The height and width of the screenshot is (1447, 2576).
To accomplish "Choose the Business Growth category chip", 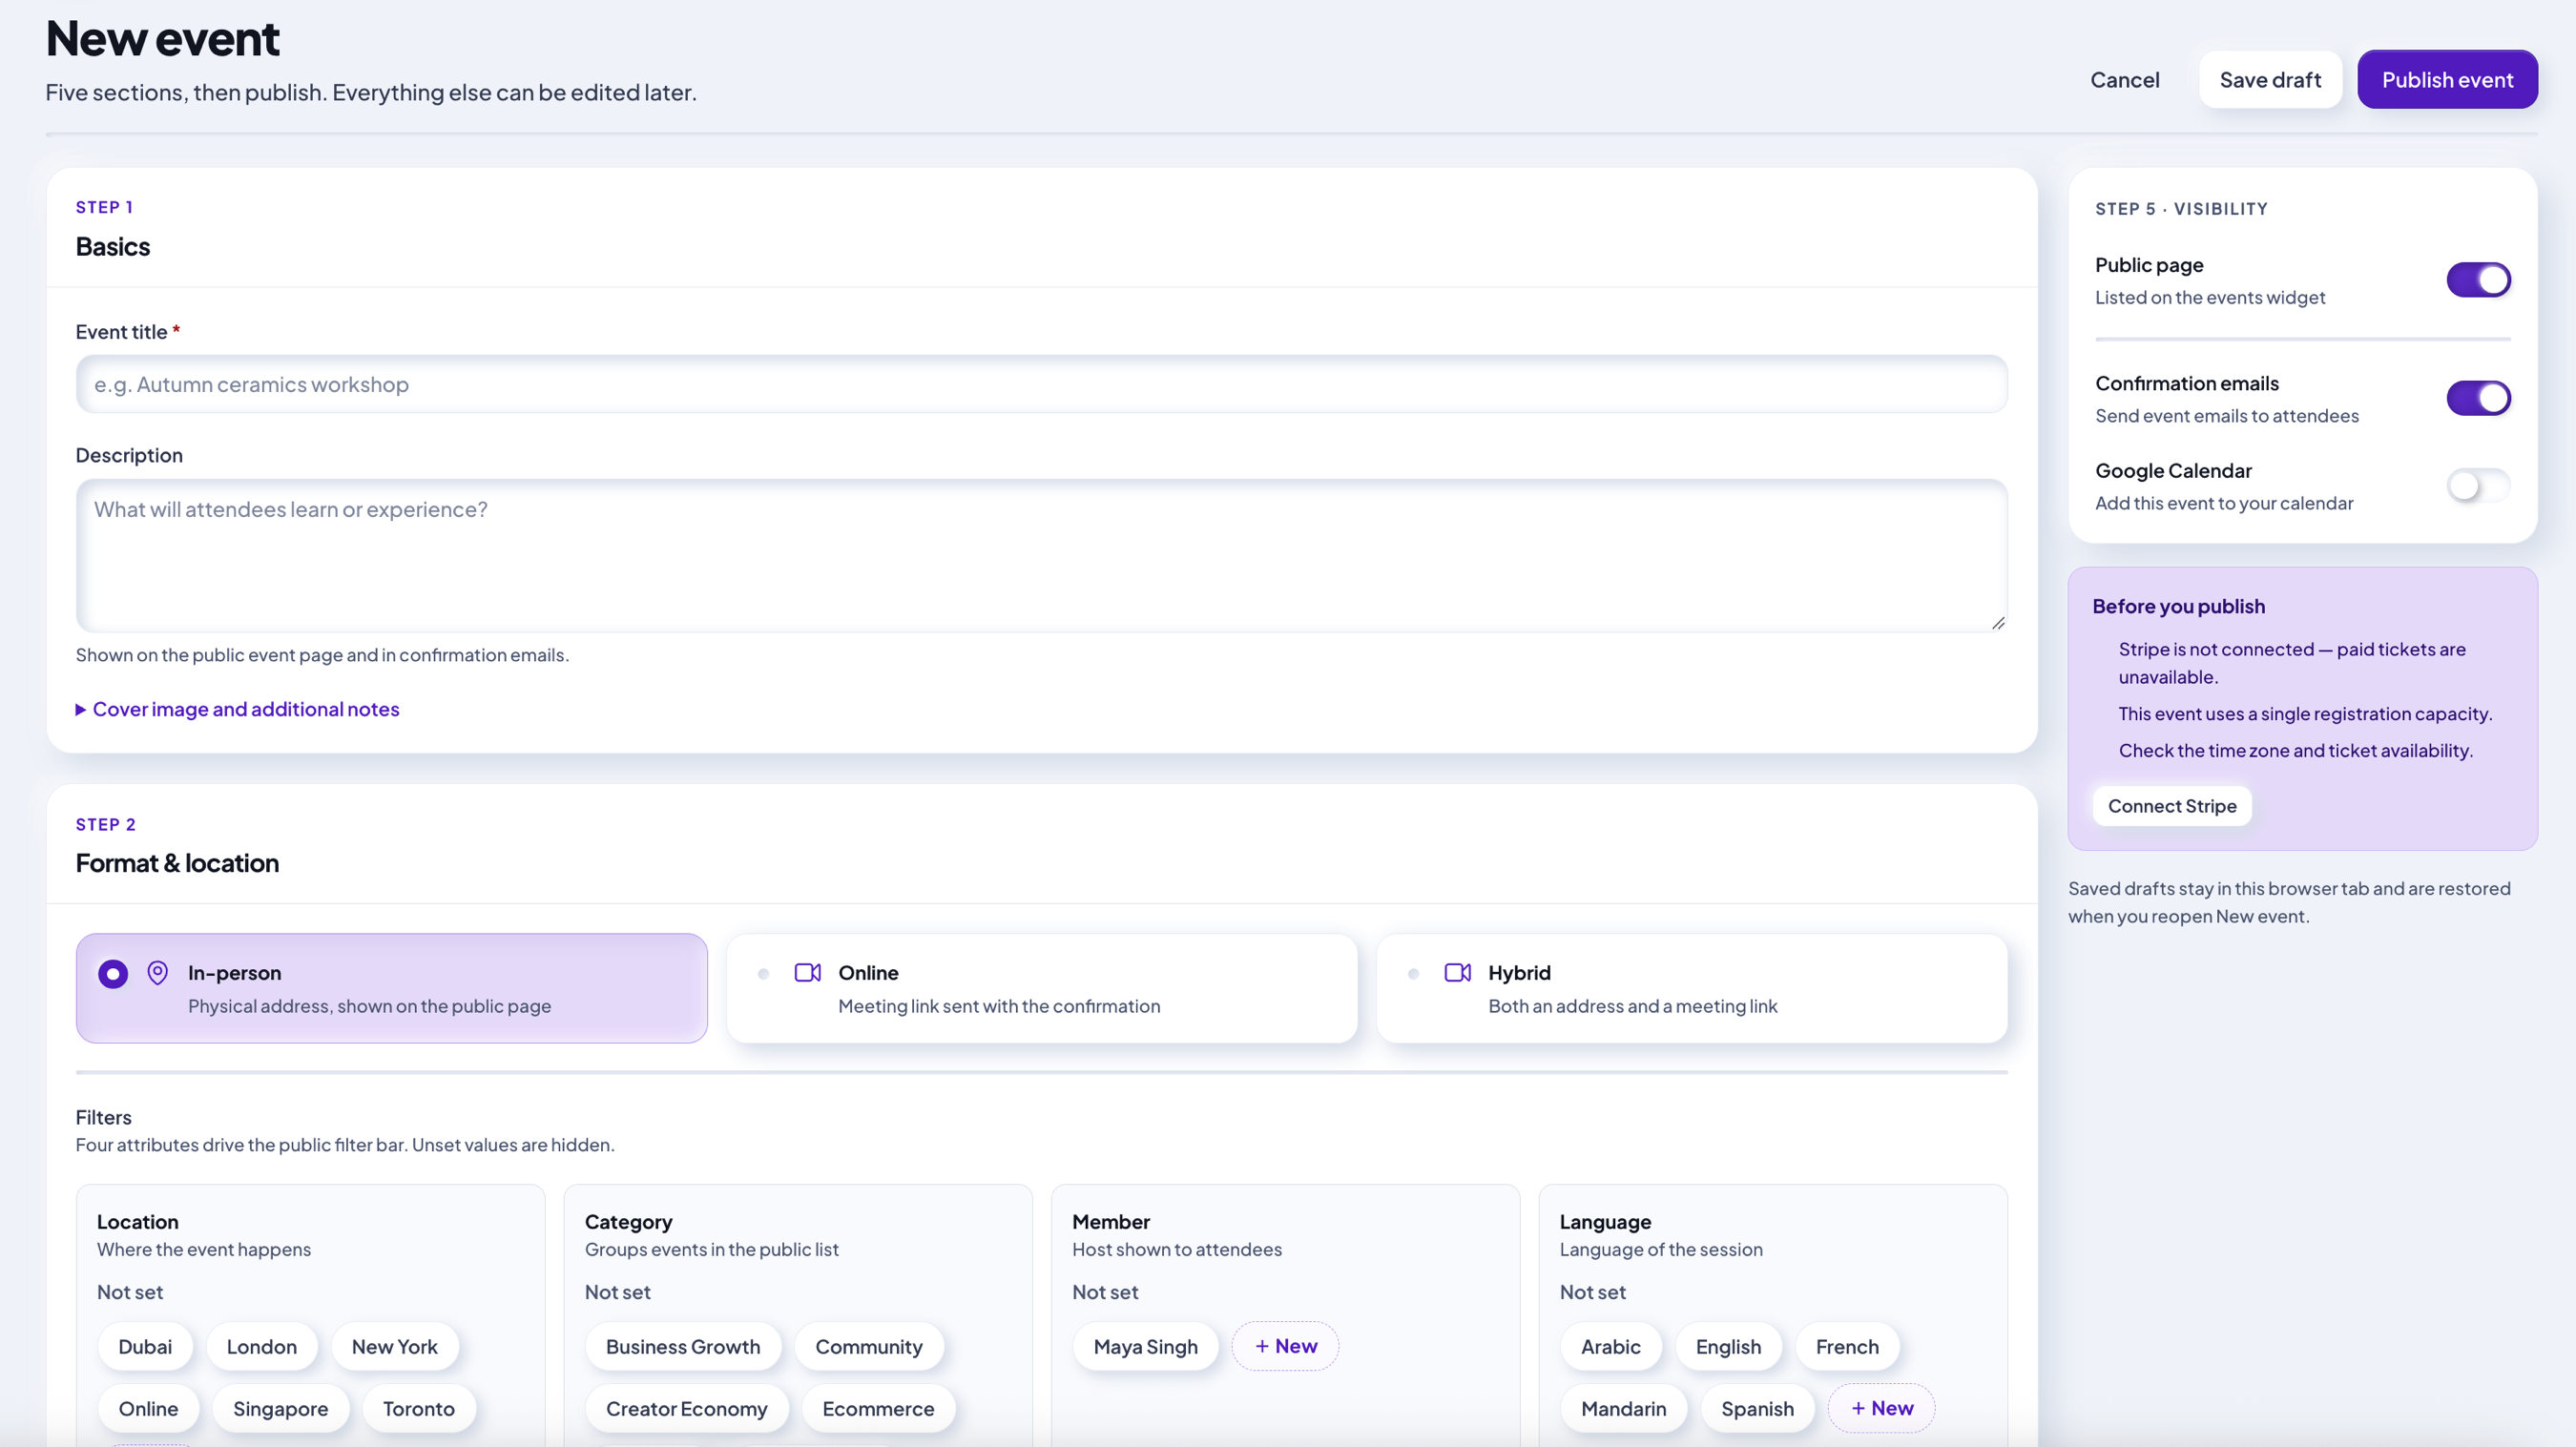I will click(683, 1347).
